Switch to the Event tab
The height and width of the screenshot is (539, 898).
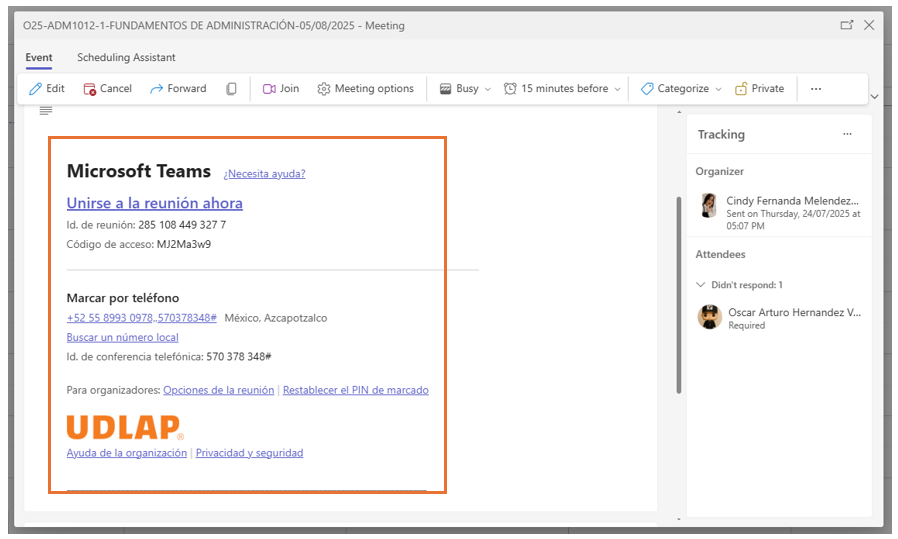38,57
